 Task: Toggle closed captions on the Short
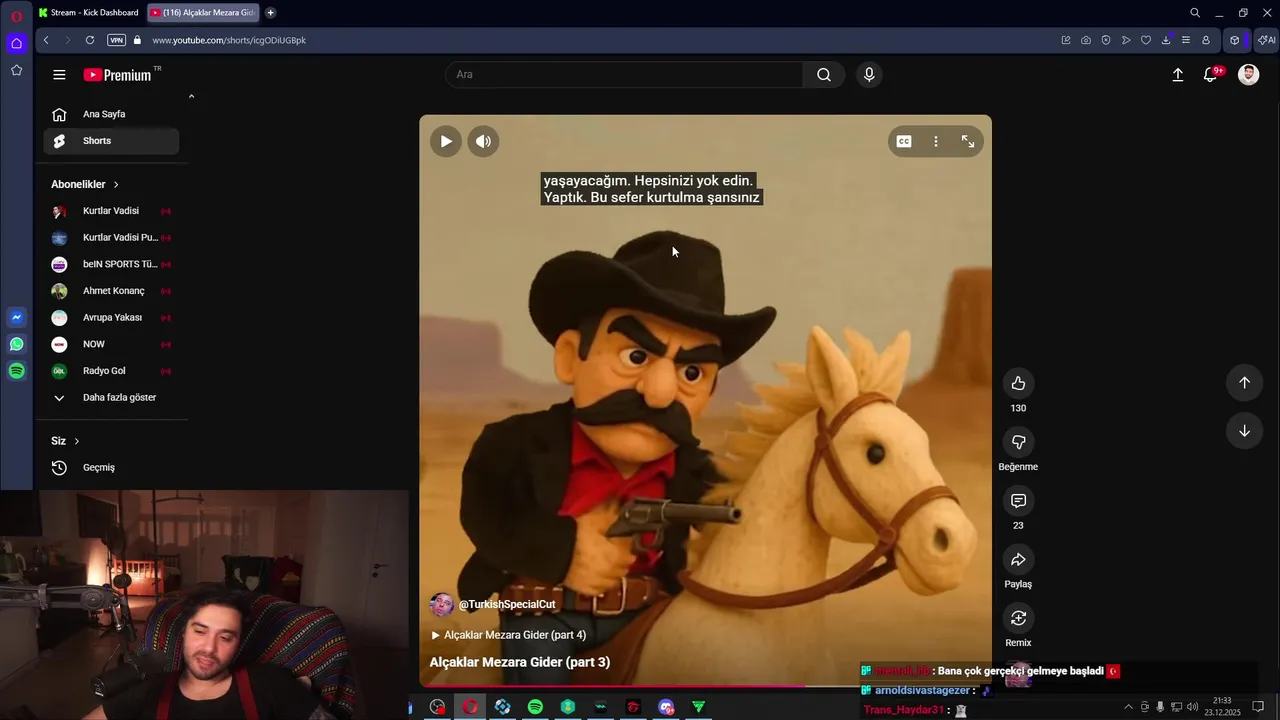[904, 141]
